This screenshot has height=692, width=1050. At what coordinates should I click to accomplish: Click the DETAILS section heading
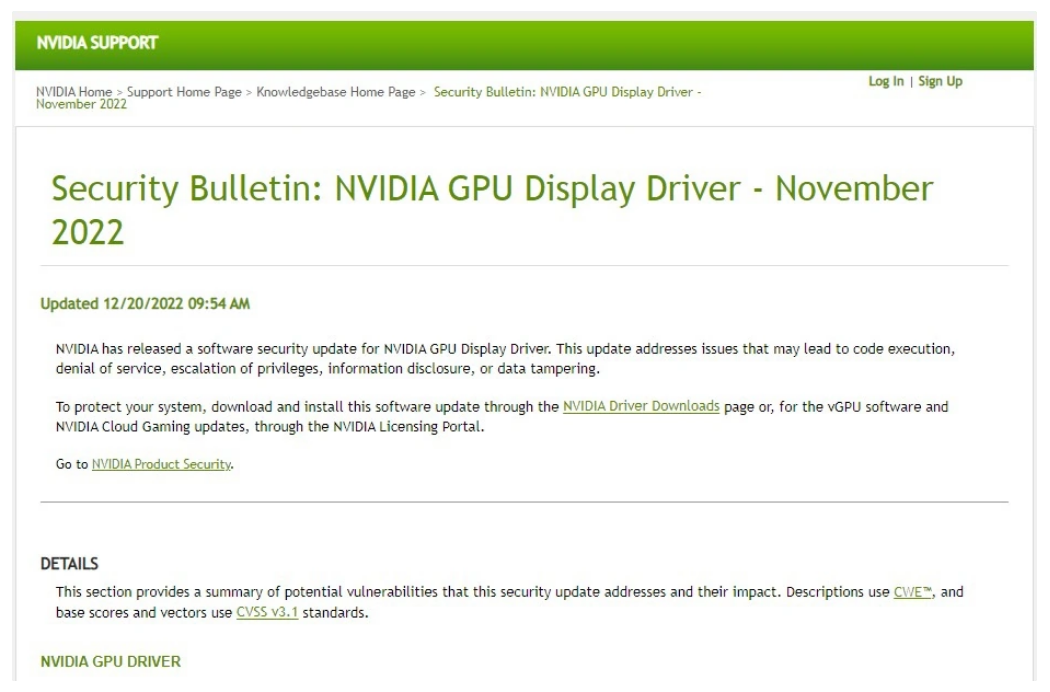pos(70,564)
